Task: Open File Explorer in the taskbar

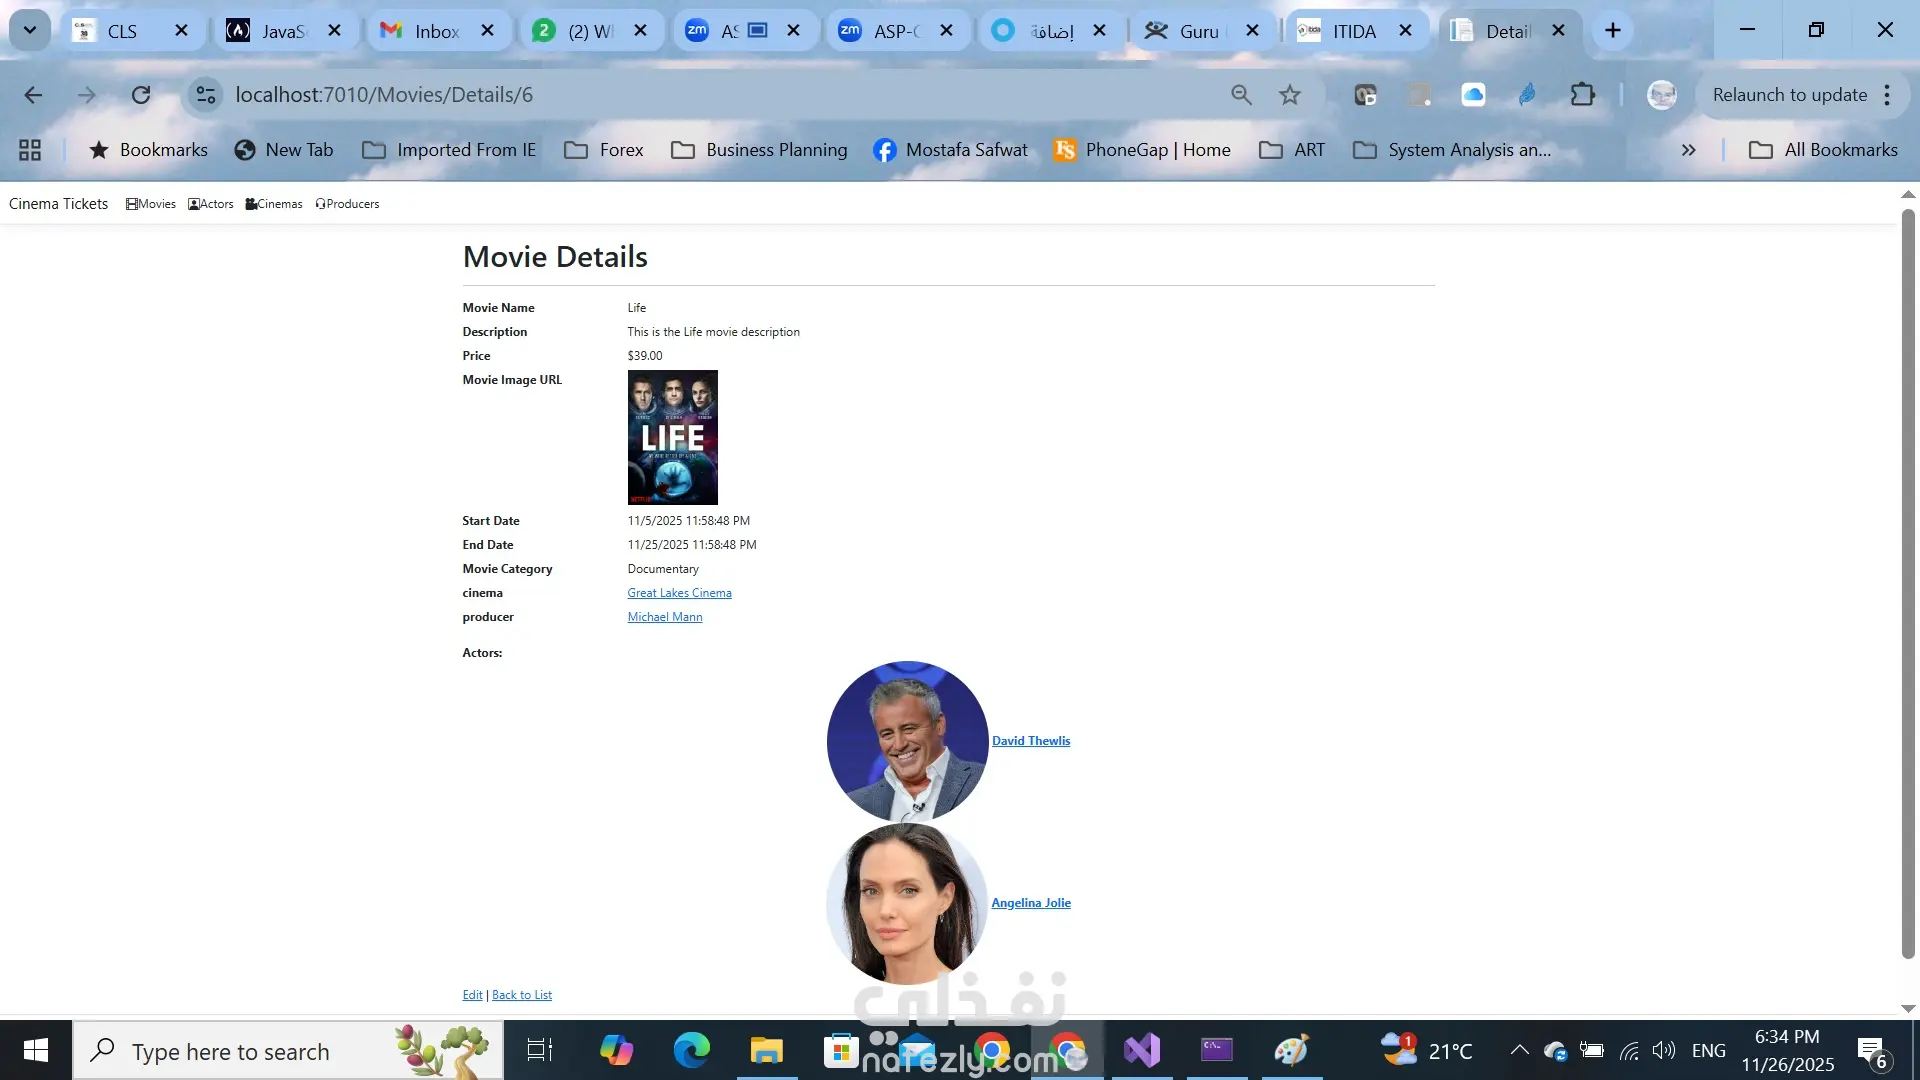Action: coord(767,1050)
